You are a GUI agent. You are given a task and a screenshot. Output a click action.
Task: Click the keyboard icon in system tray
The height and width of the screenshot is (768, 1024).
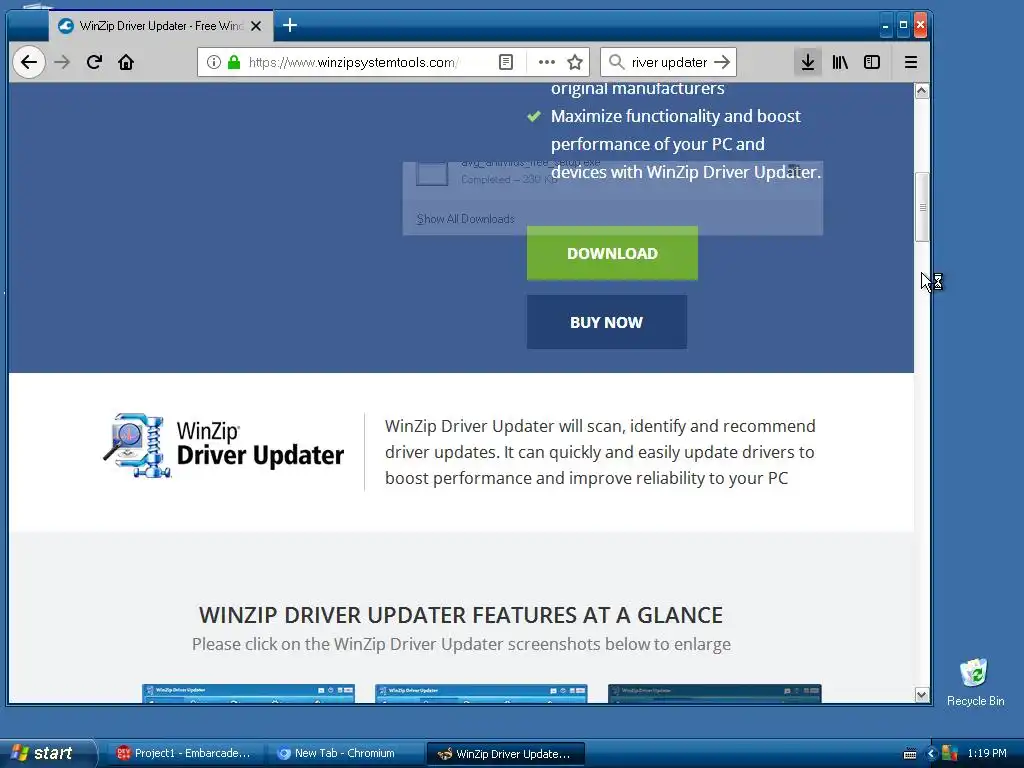pos(910,754)
